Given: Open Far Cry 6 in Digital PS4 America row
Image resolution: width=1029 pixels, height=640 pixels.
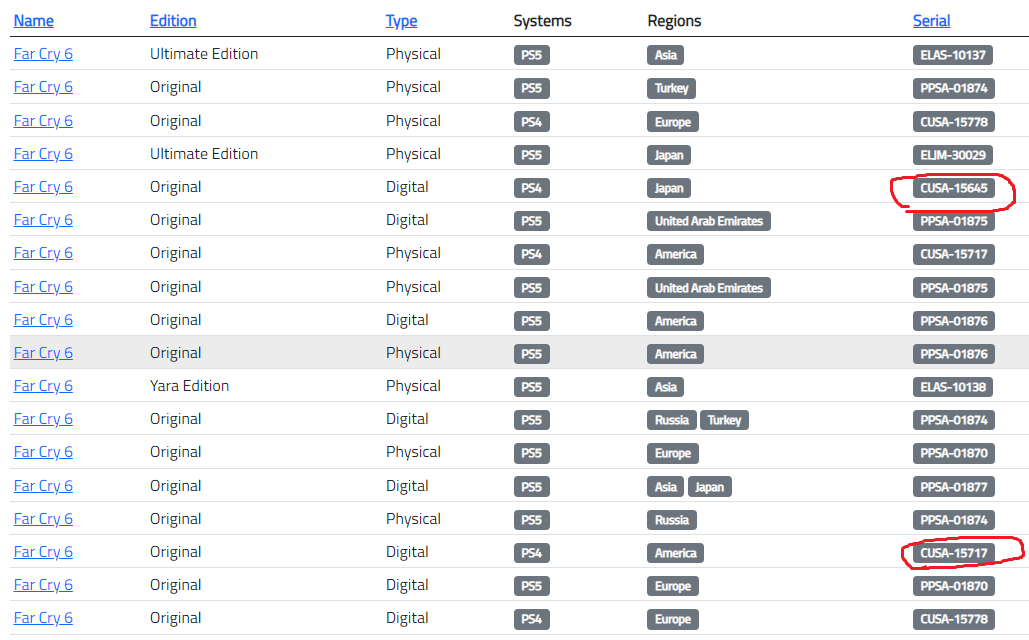Looking at the screenshot, I should point(43,552).
